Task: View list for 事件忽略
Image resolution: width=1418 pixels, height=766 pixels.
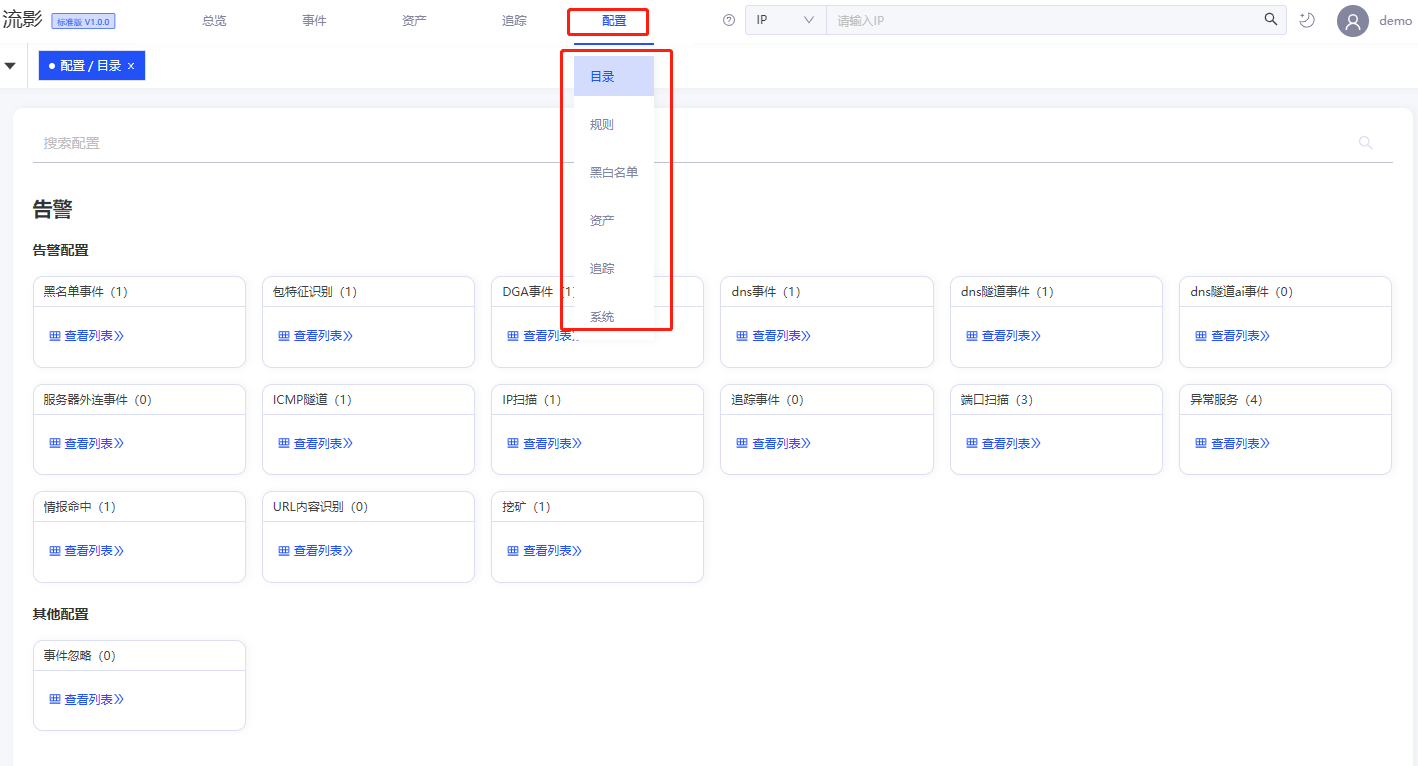Action: [x=86, y=699]
